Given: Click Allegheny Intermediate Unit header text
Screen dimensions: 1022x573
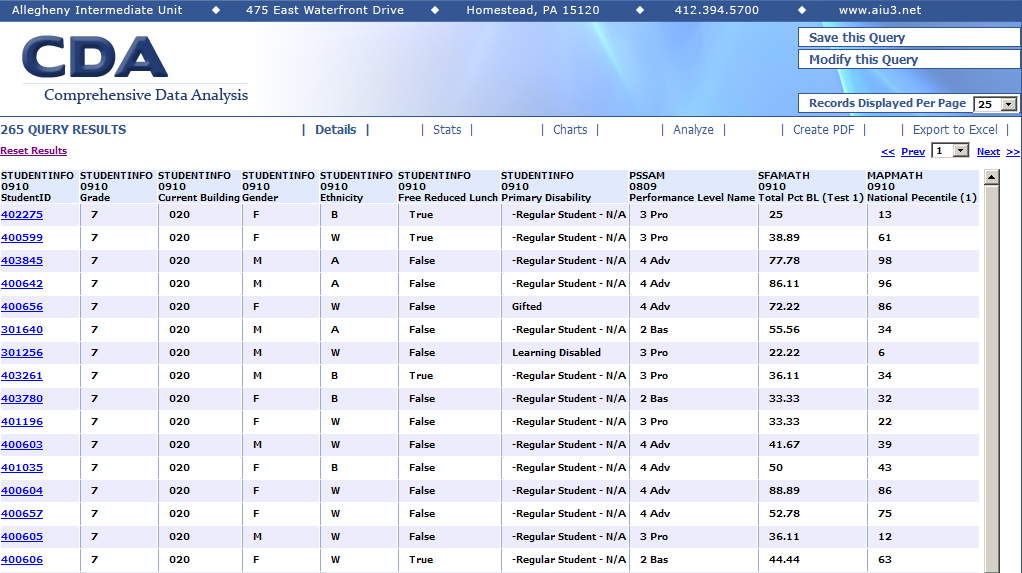Looking at the screenshot, I should click(x=97, y=10).
